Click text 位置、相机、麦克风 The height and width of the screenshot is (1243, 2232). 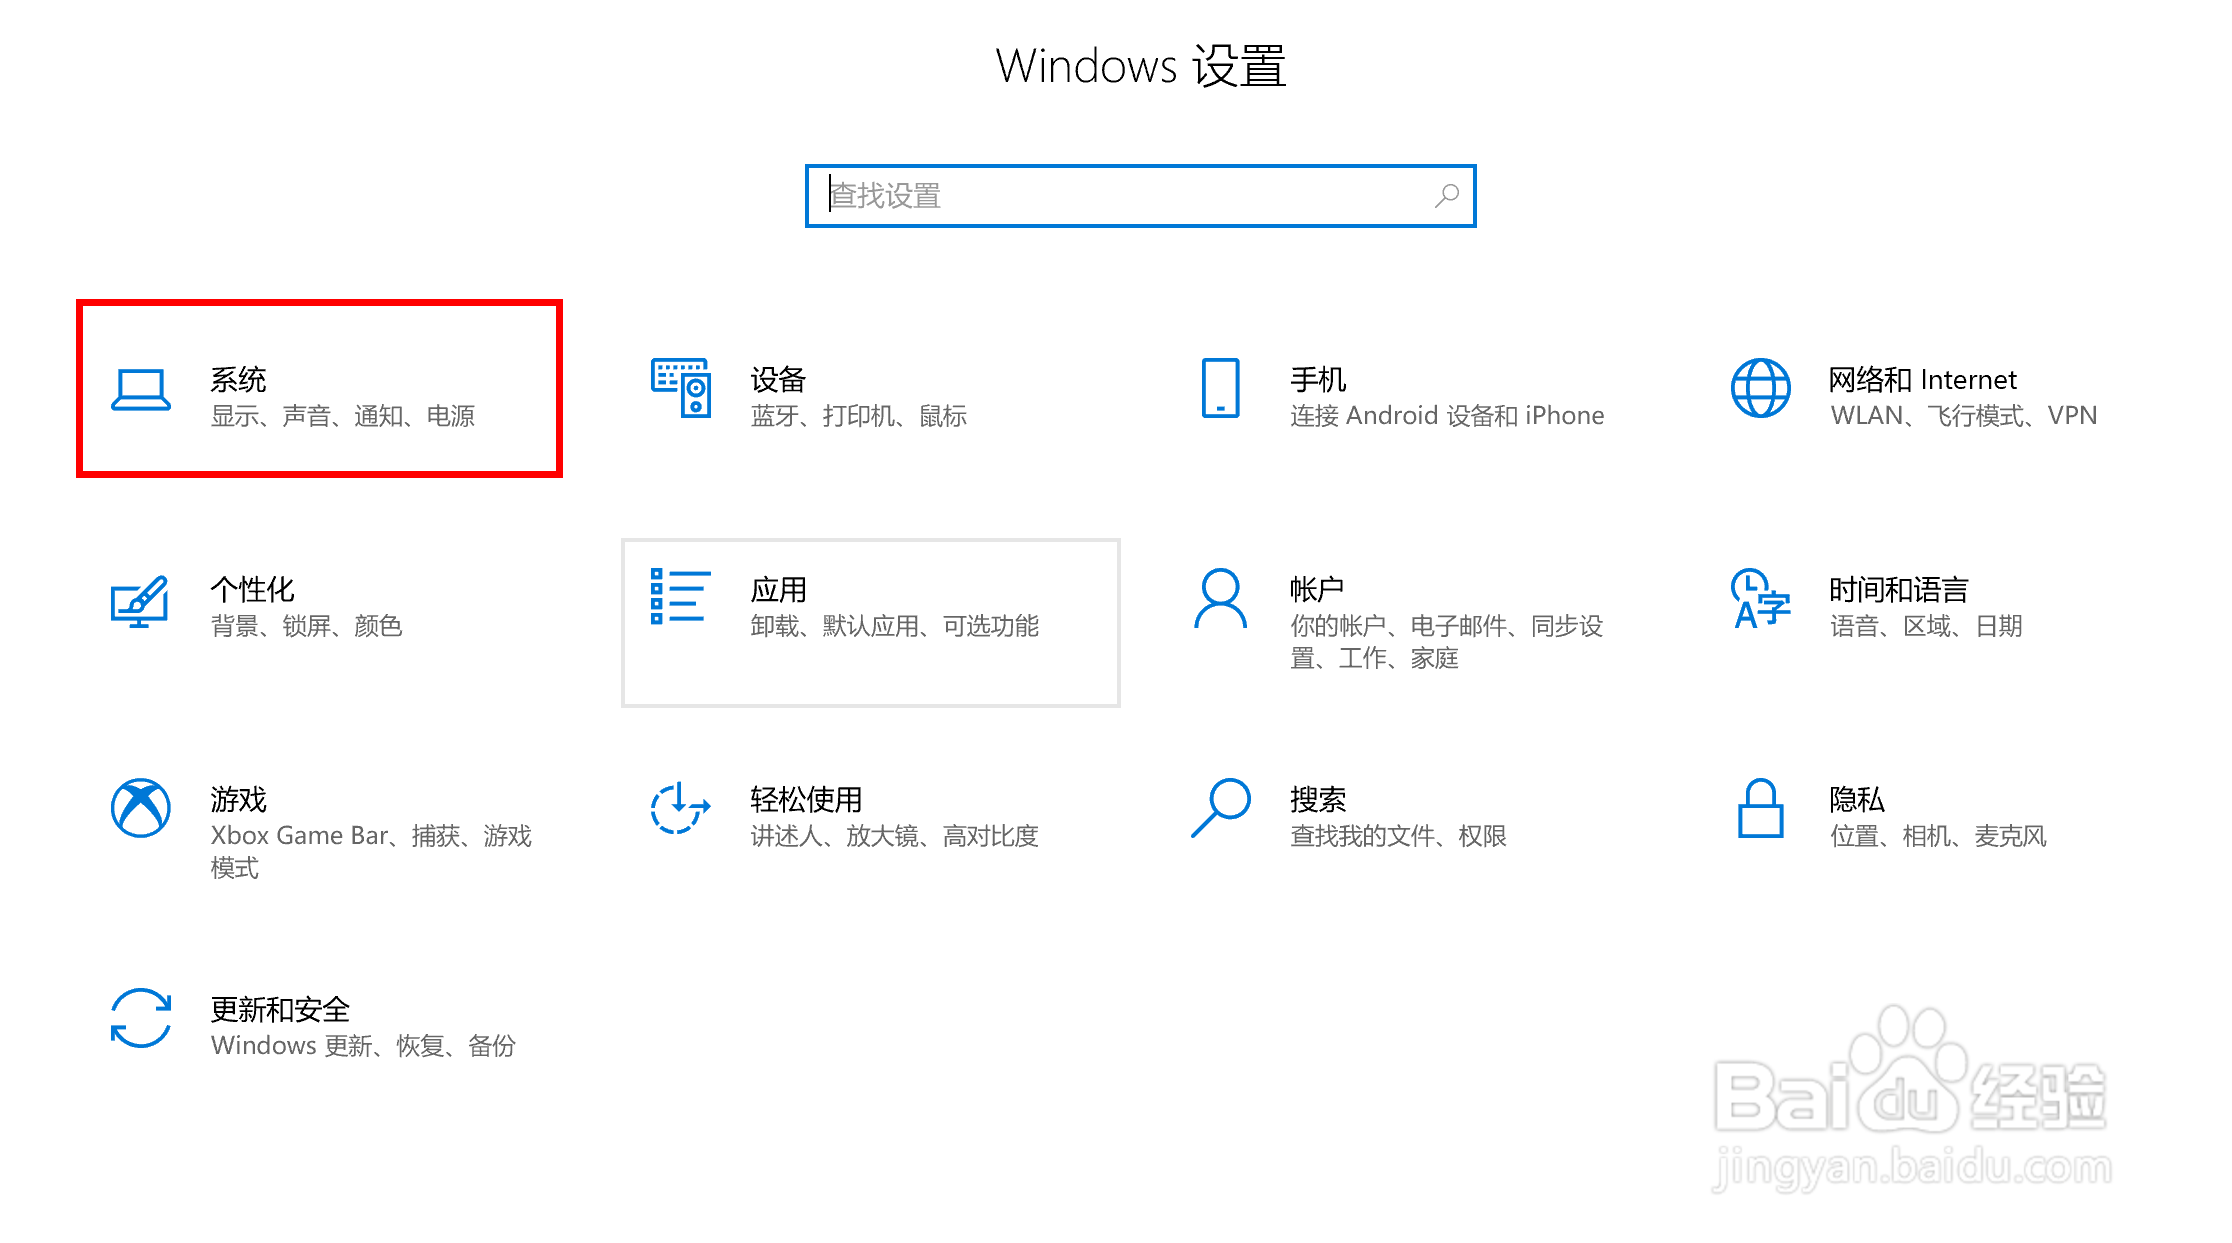1939,836
